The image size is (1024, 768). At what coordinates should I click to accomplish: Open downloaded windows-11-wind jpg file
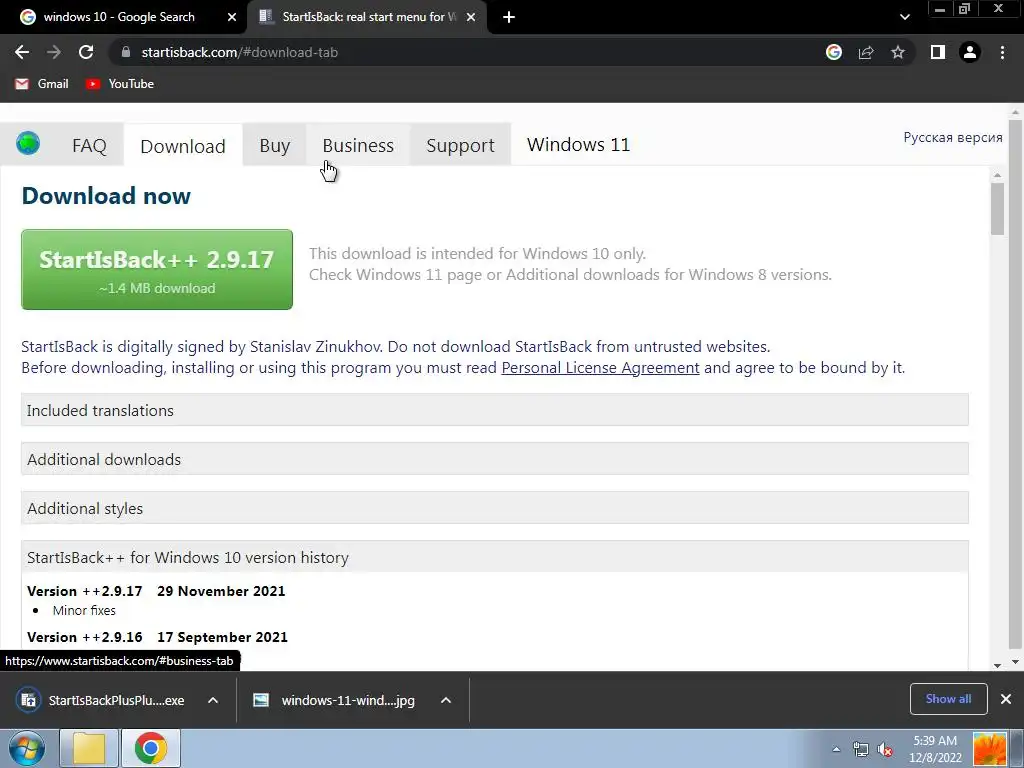click(x=334, y=700)
